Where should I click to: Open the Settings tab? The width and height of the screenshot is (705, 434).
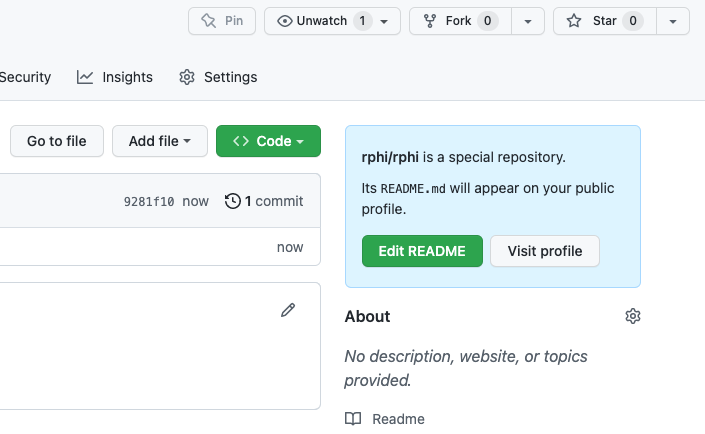point(218,77)
